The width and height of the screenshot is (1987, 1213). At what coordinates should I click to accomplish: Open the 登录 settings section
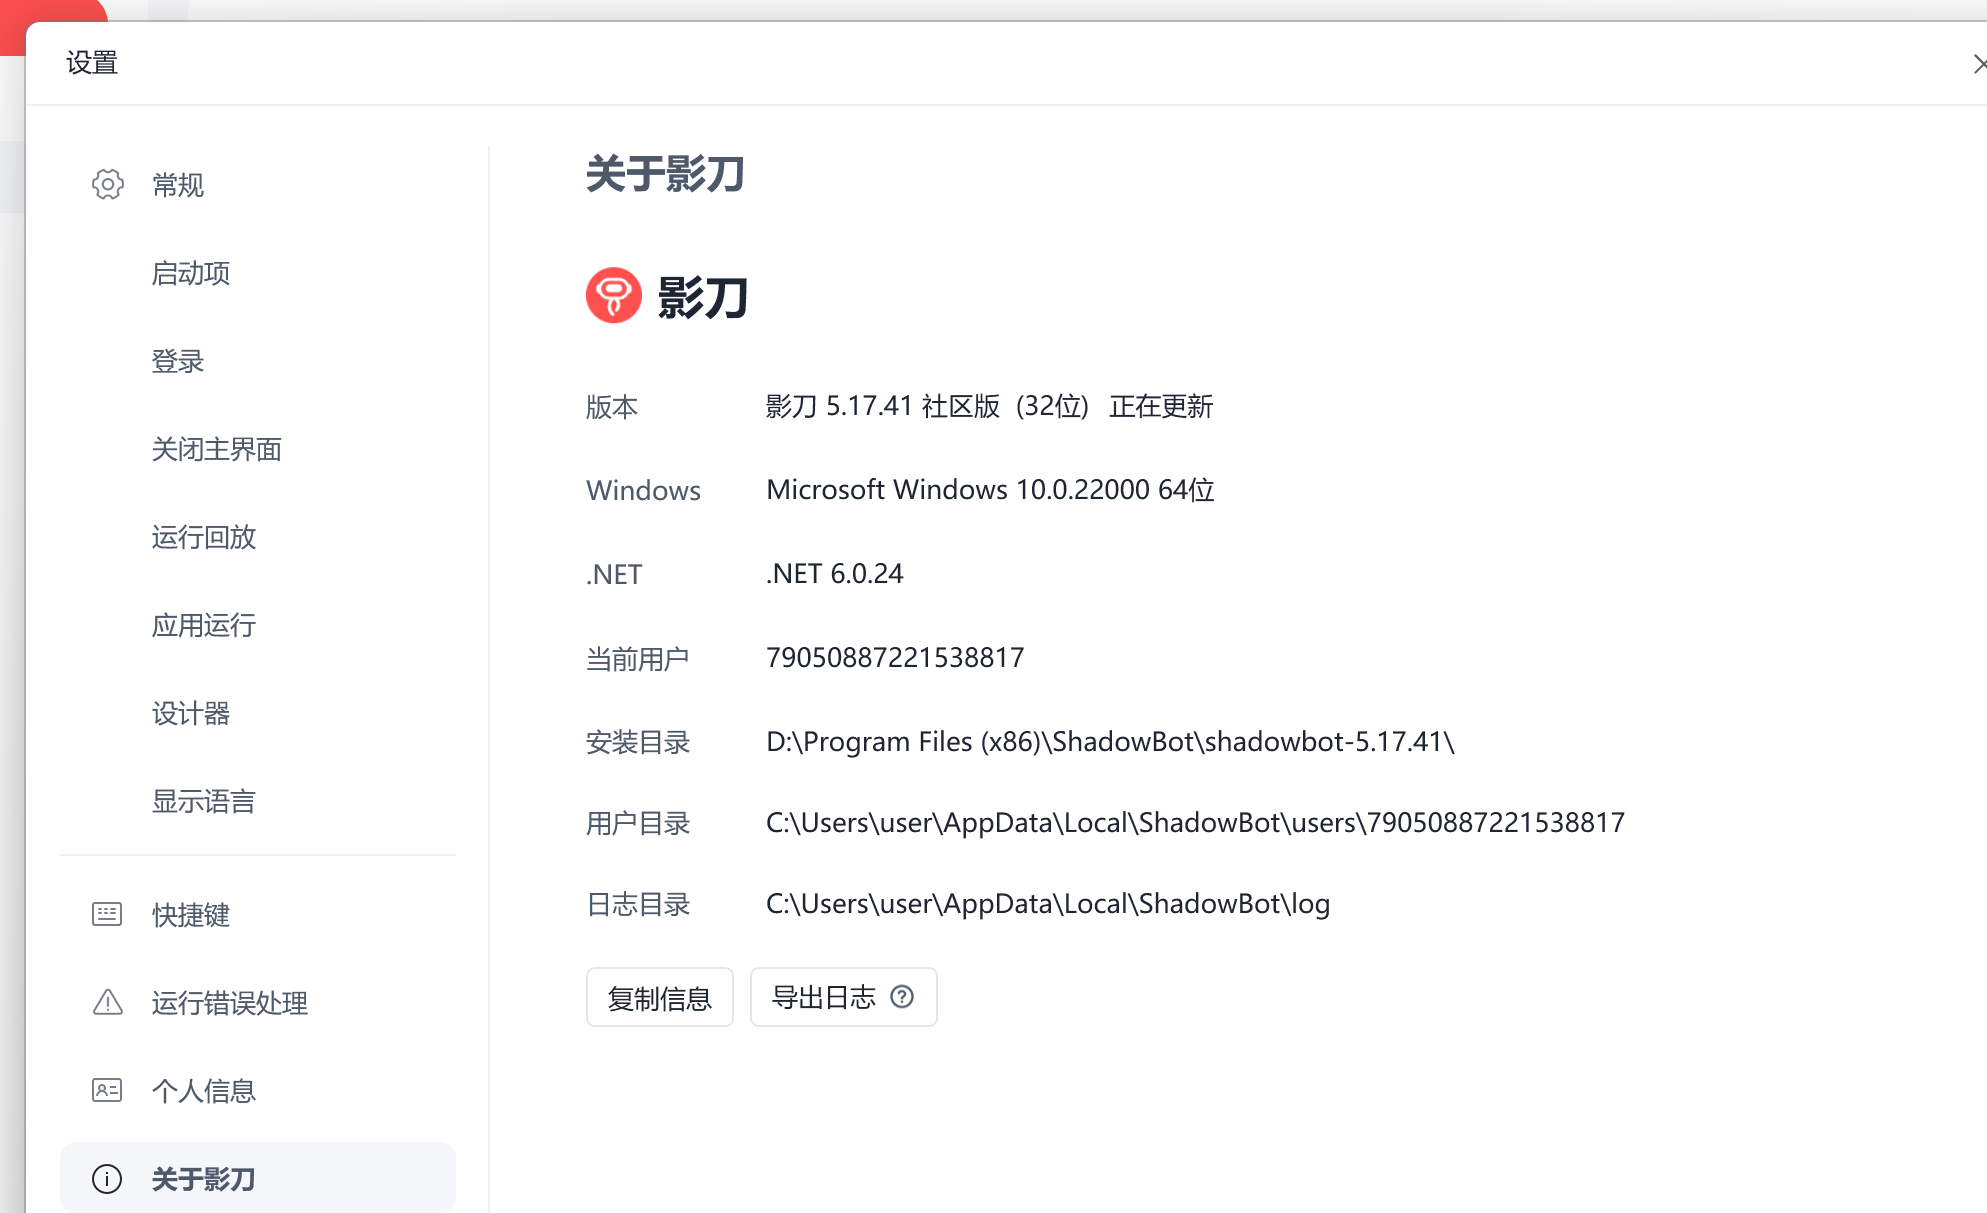pos(178,361)
